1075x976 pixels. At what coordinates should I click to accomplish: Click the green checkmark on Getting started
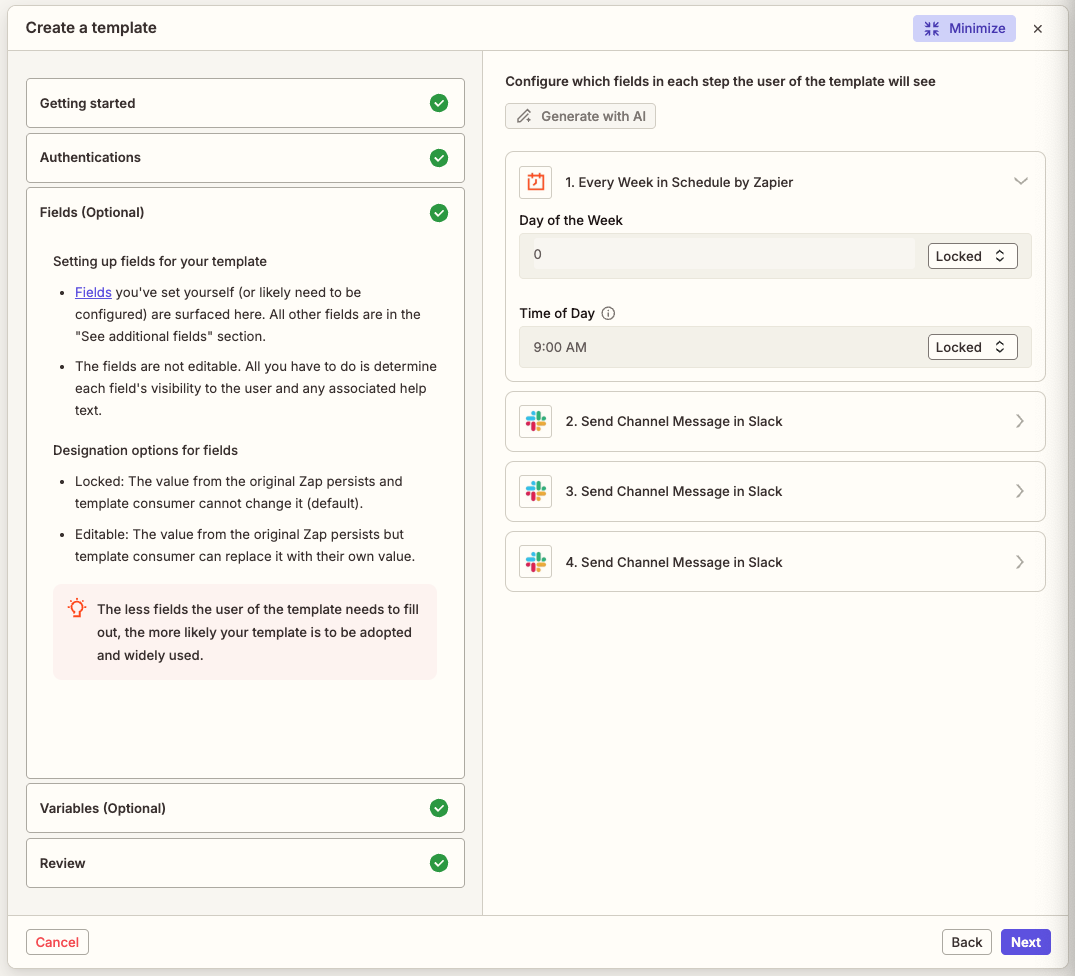pyautogui.click(x=439, y=103)
